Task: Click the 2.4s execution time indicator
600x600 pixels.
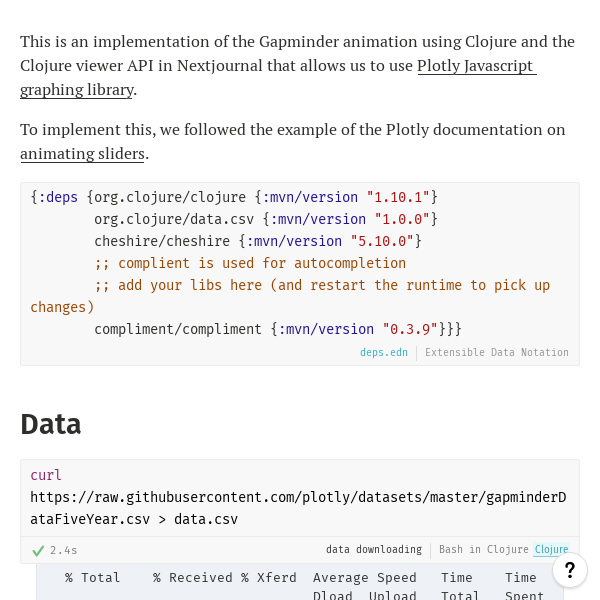Action: (64, 550)
